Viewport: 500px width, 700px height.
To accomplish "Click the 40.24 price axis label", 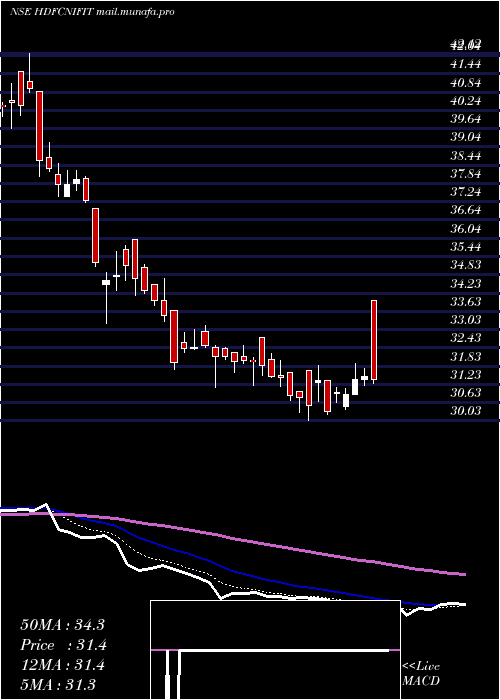I will point(466,101).
